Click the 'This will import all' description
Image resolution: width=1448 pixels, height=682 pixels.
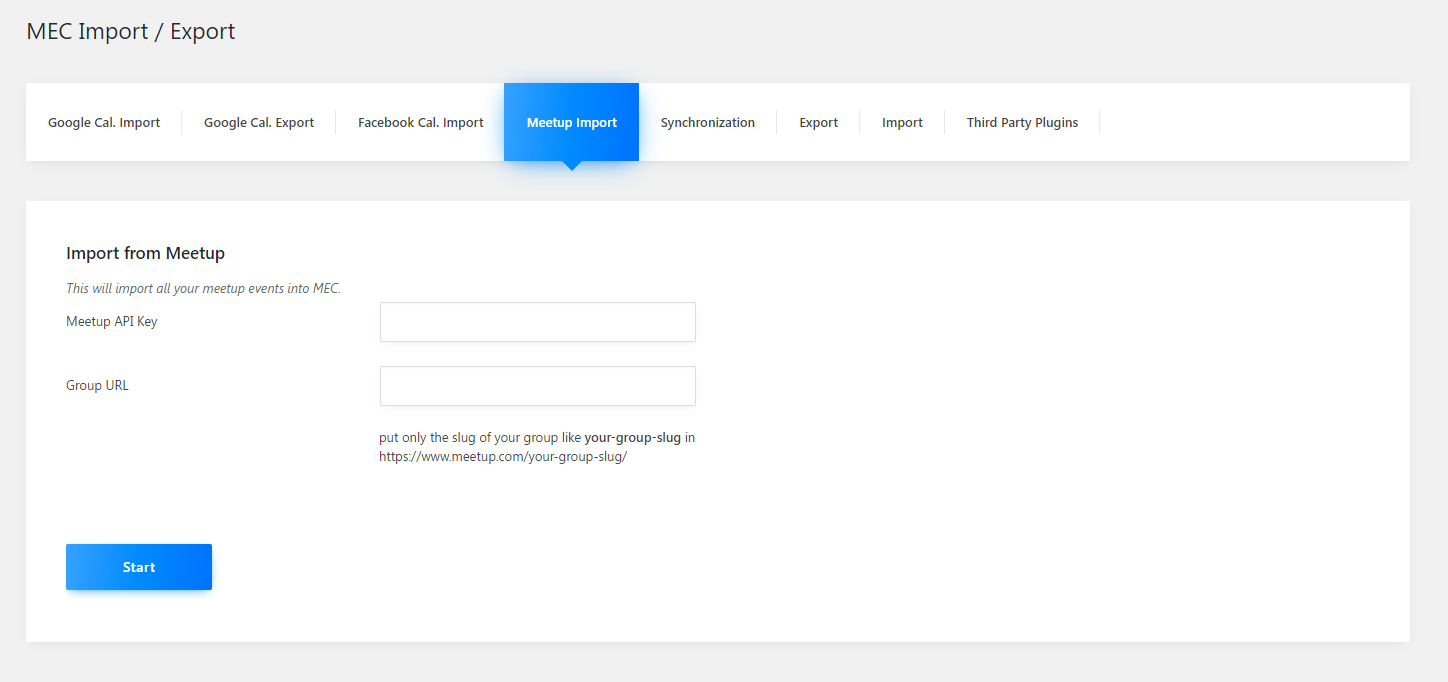[204, 288]
